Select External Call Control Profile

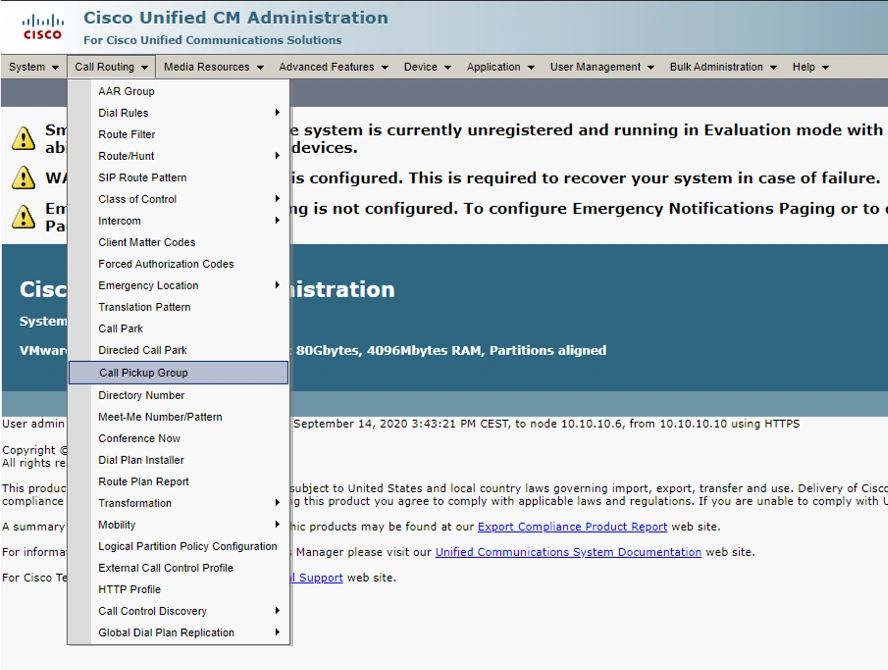tap(178, 567)
